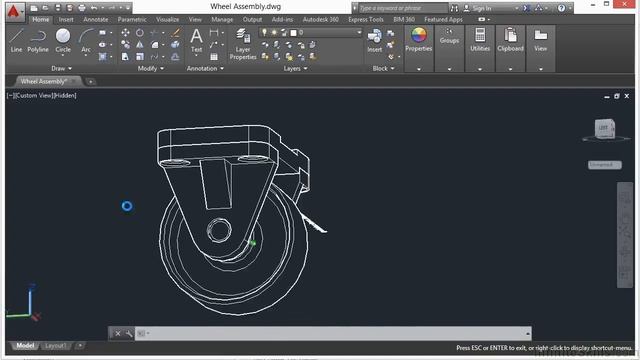Click the Table tool in Annotation panel
The height and width of the screenshot is (360, 640).
pos(213,57)
